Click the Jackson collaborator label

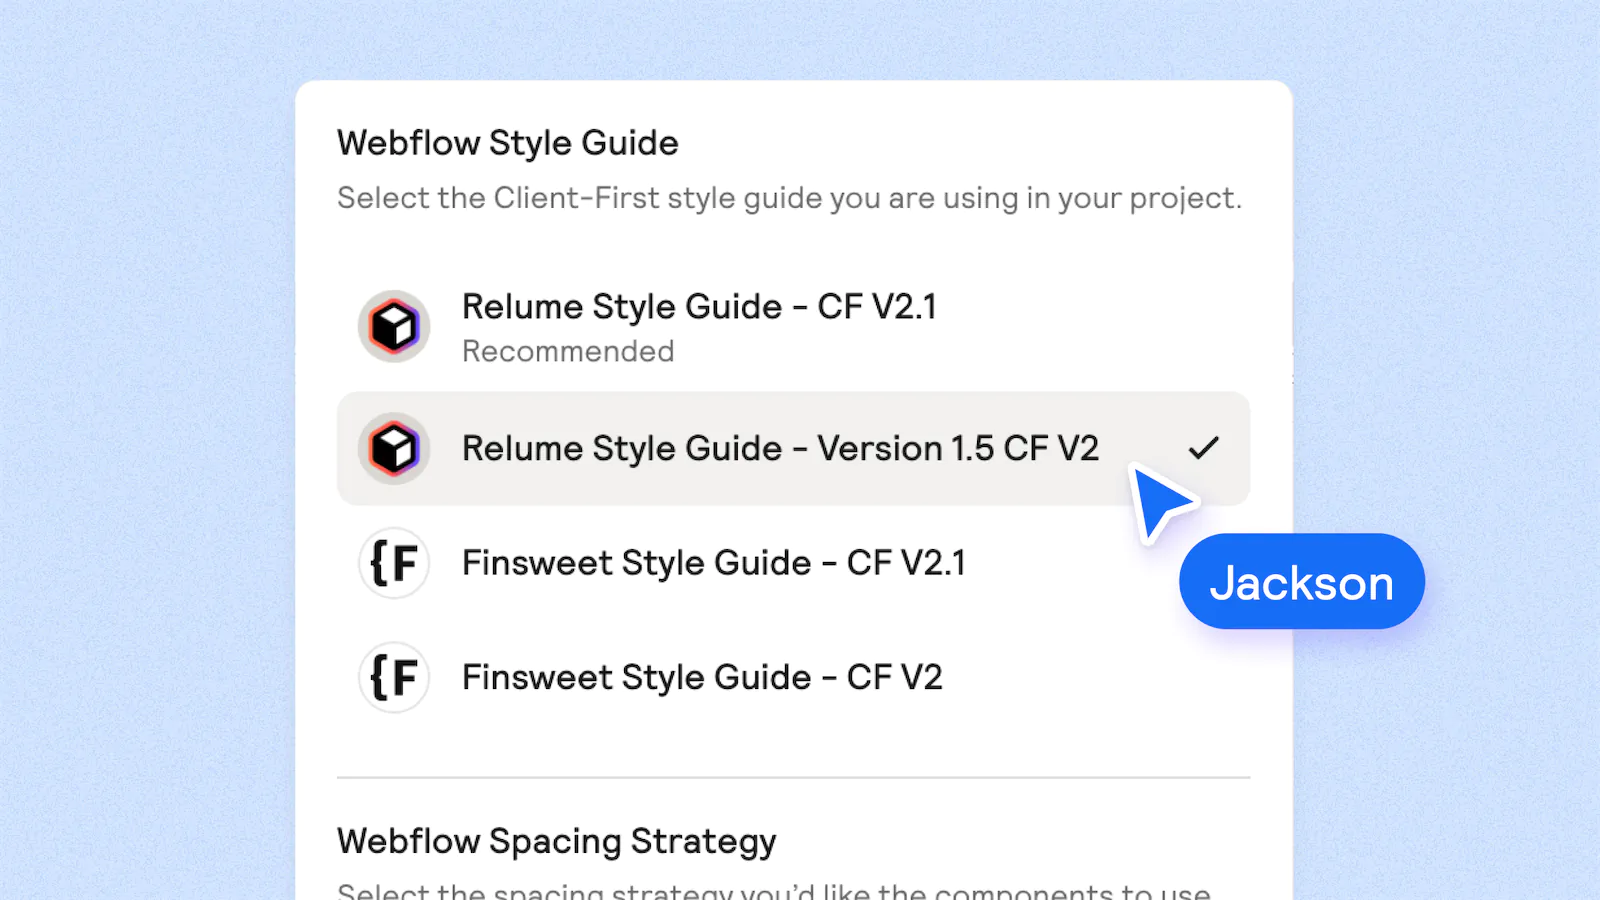tap(1301, 581)
